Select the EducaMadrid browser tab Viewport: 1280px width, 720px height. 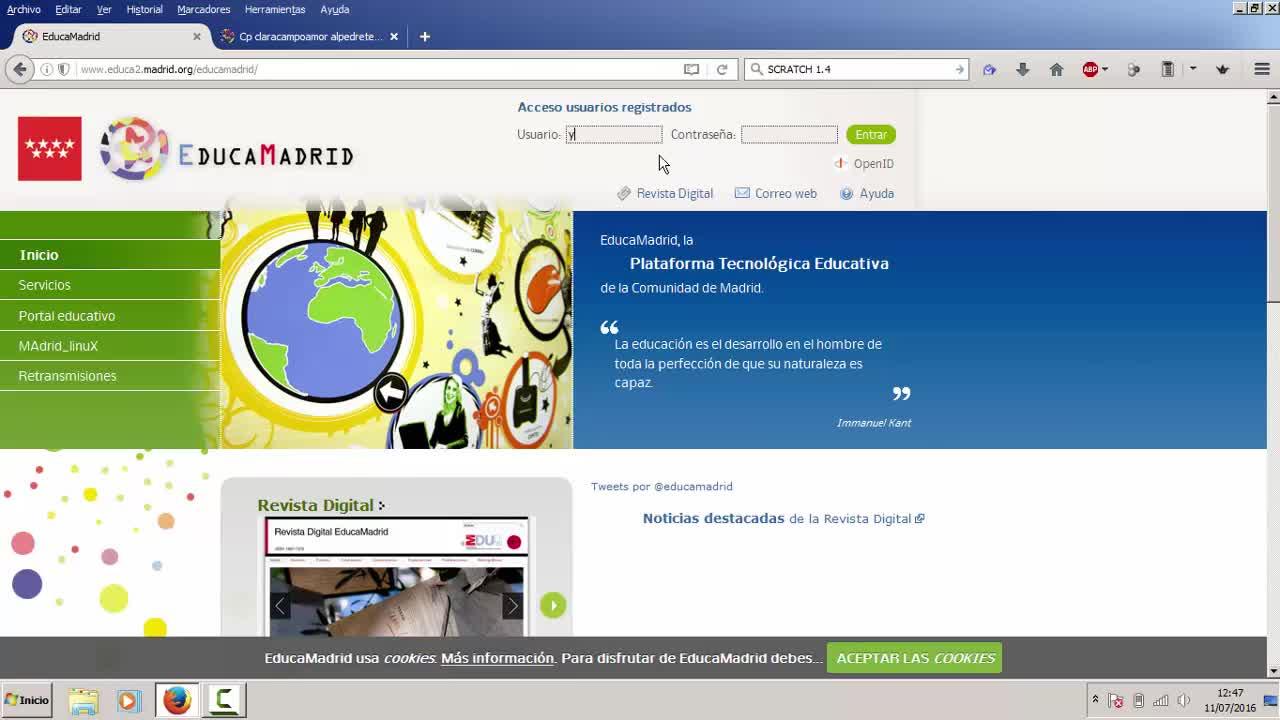(108, 36)
